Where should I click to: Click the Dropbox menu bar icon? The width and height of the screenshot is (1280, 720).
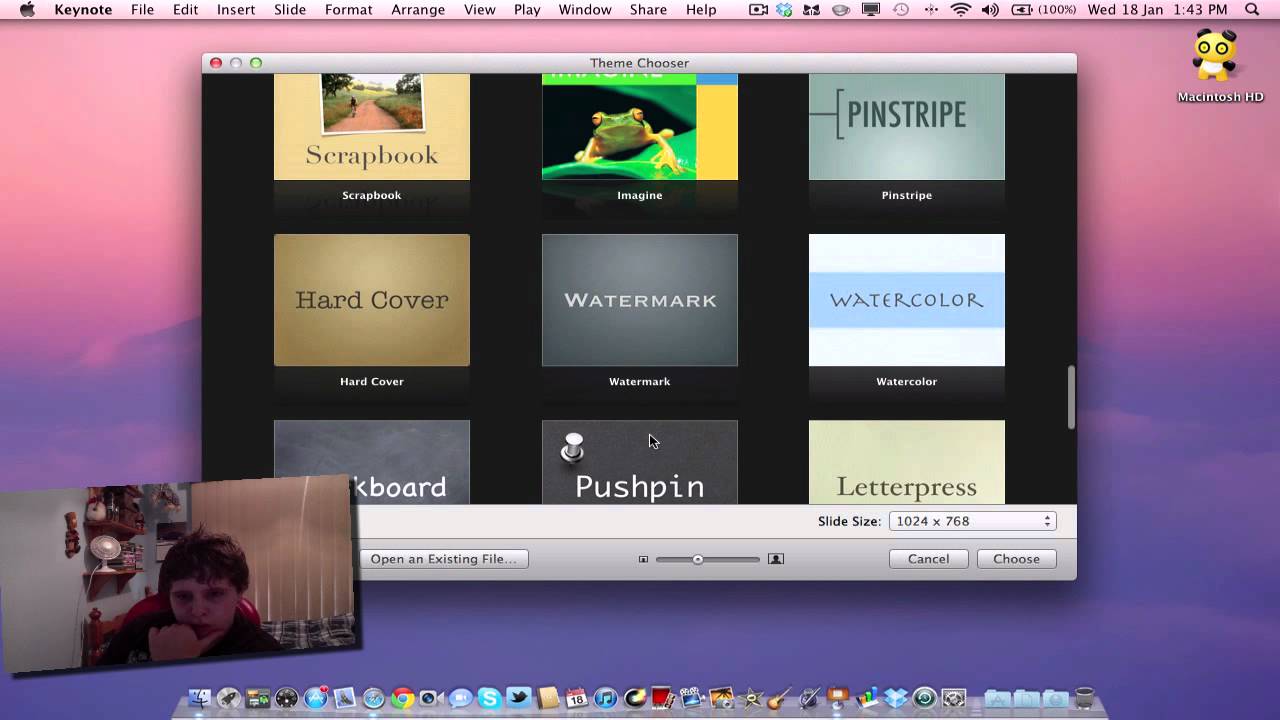click(784, 9)
